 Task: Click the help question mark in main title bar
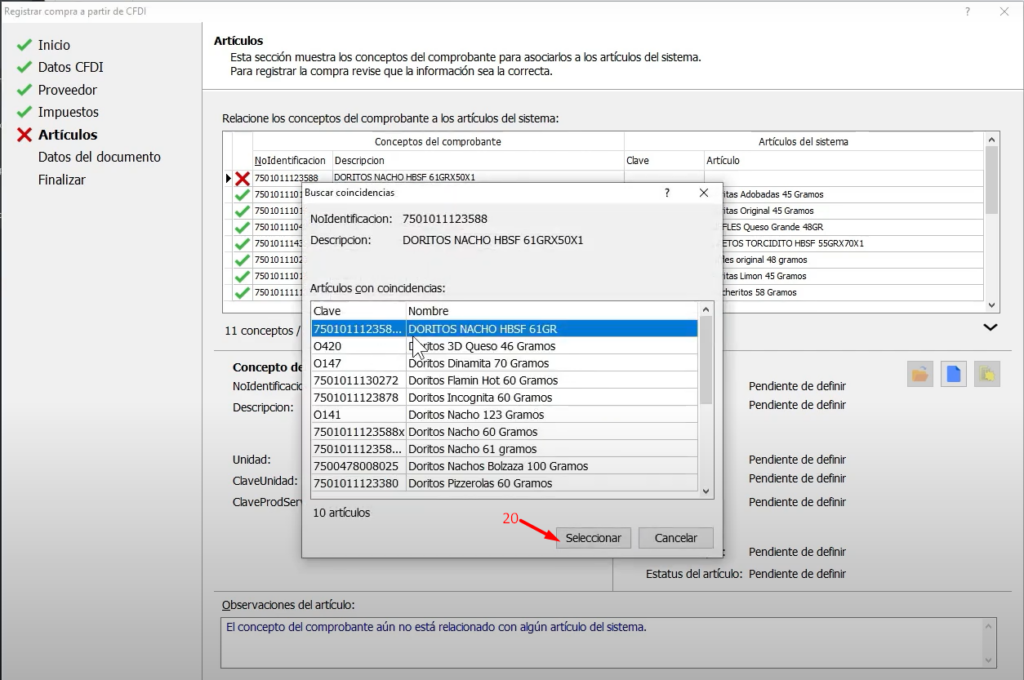point(967,11)
